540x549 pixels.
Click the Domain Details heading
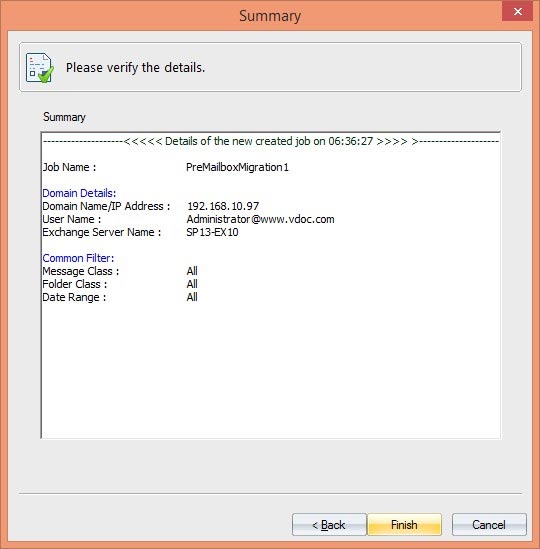[79, 193]
